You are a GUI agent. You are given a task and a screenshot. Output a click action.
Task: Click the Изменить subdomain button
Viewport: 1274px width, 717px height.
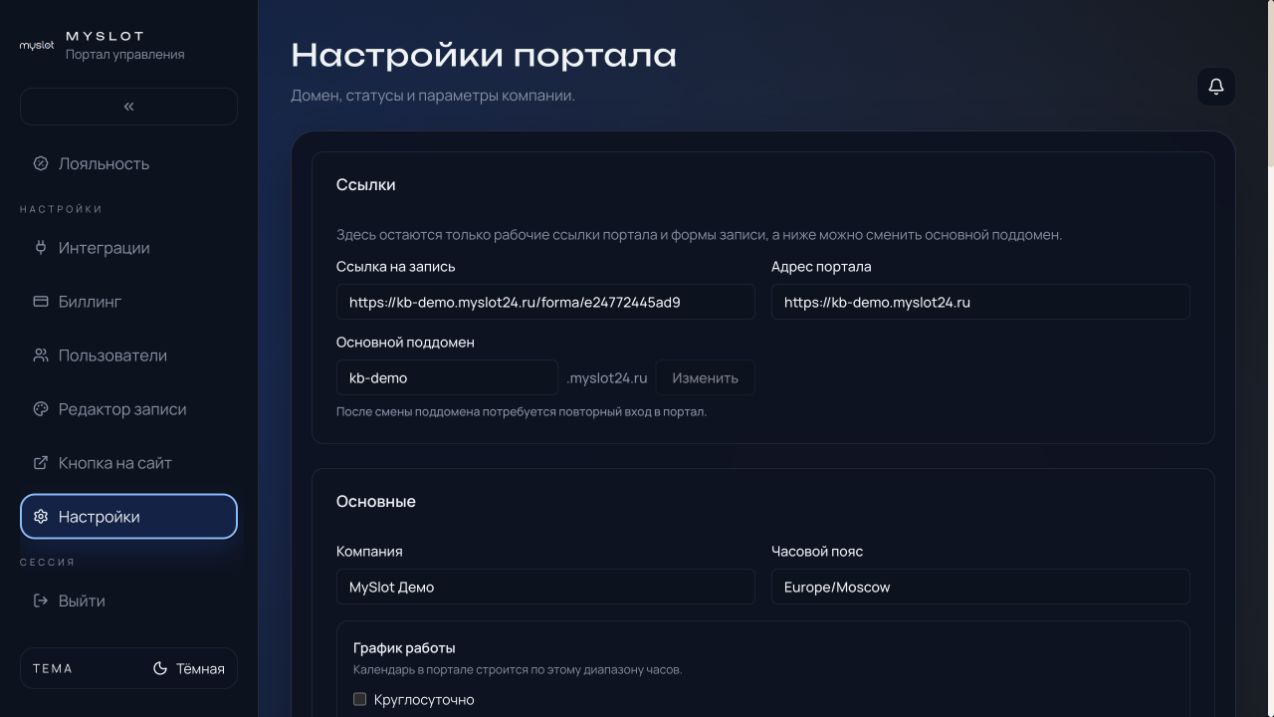tap(705, 378)
